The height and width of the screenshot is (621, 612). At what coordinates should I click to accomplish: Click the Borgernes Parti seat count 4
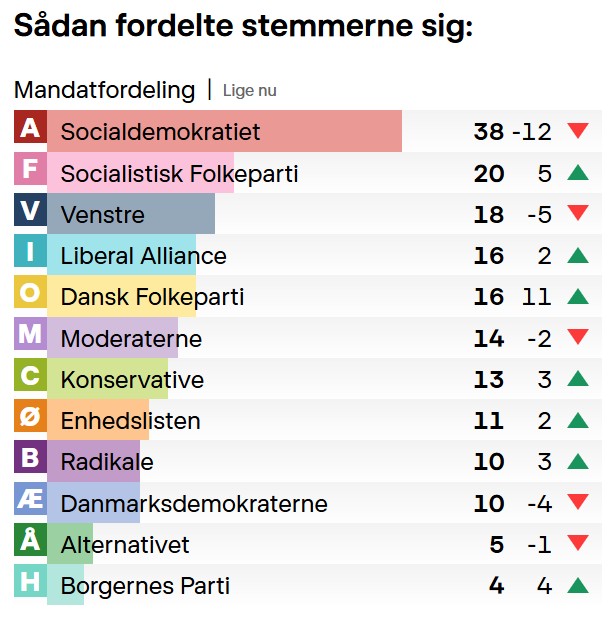(x=496, y=586)
